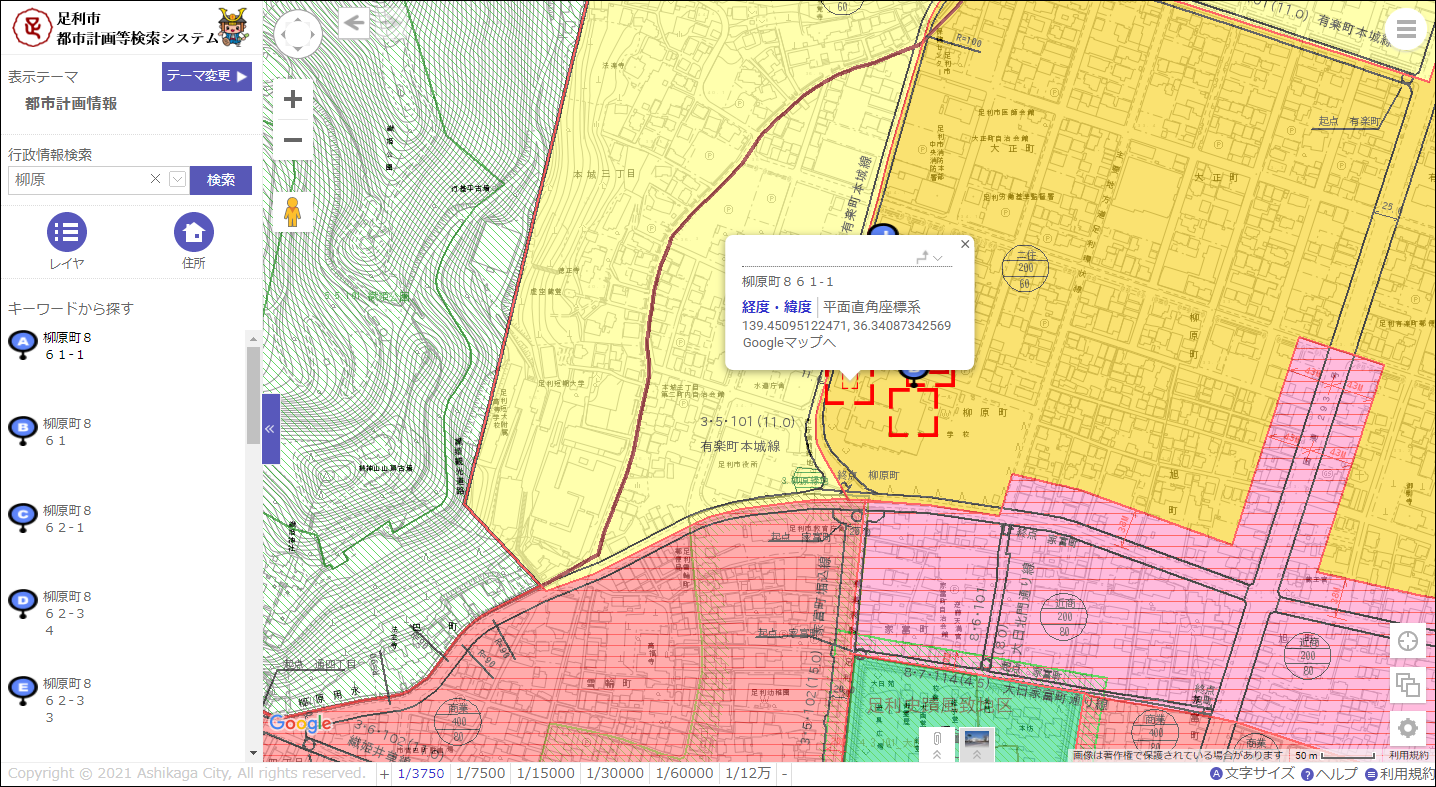
Task: Go back with the left arrow map button
Action: pos(354,22)
